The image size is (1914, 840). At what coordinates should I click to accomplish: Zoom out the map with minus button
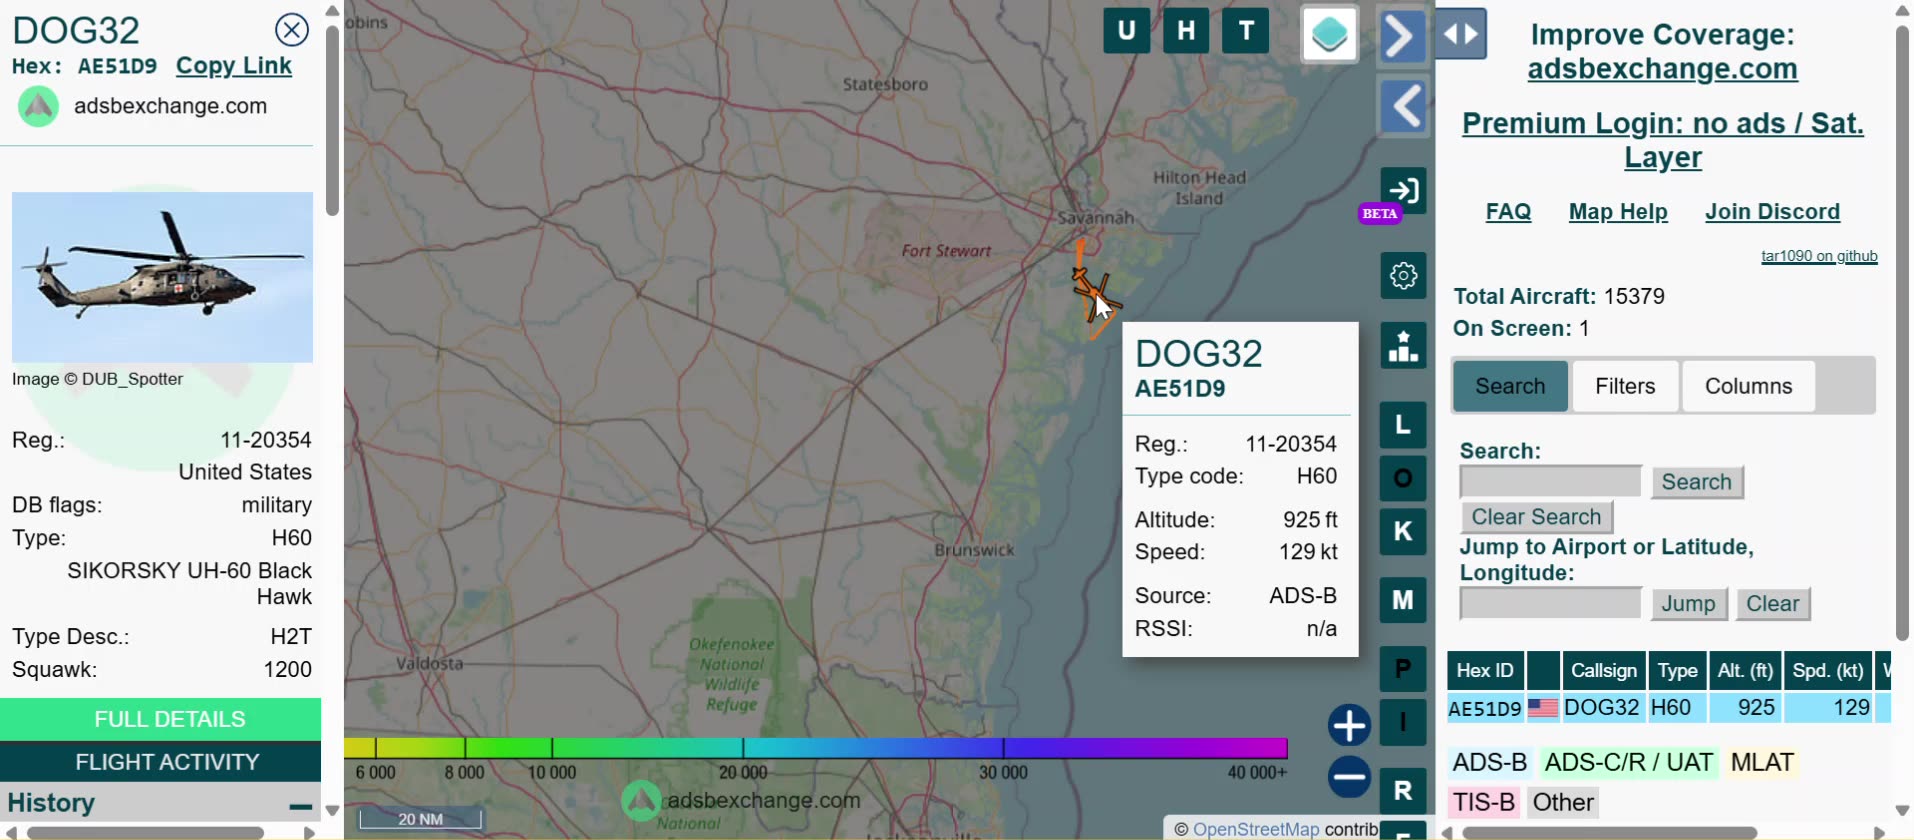click(1349, 777)
